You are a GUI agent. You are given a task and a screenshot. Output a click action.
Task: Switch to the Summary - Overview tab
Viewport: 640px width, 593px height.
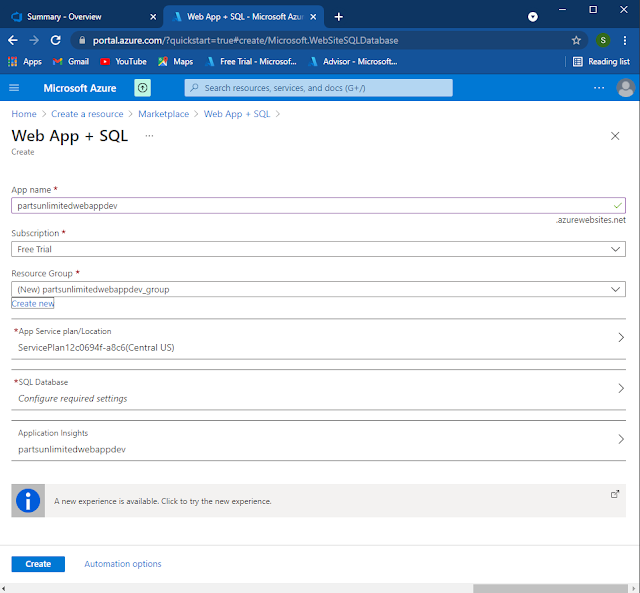pyautogui.click(x=64, y=17)
